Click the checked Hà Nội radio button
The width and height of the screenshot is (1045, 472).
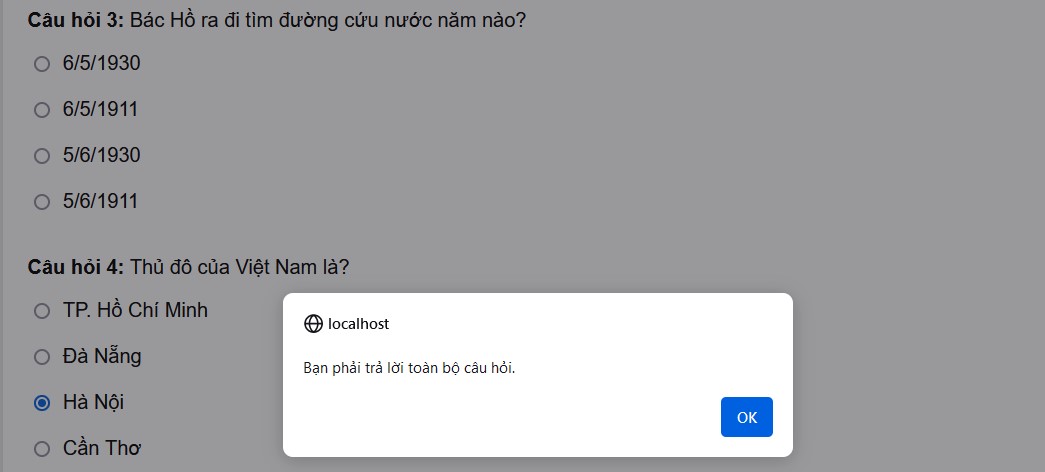pos(42,403)
